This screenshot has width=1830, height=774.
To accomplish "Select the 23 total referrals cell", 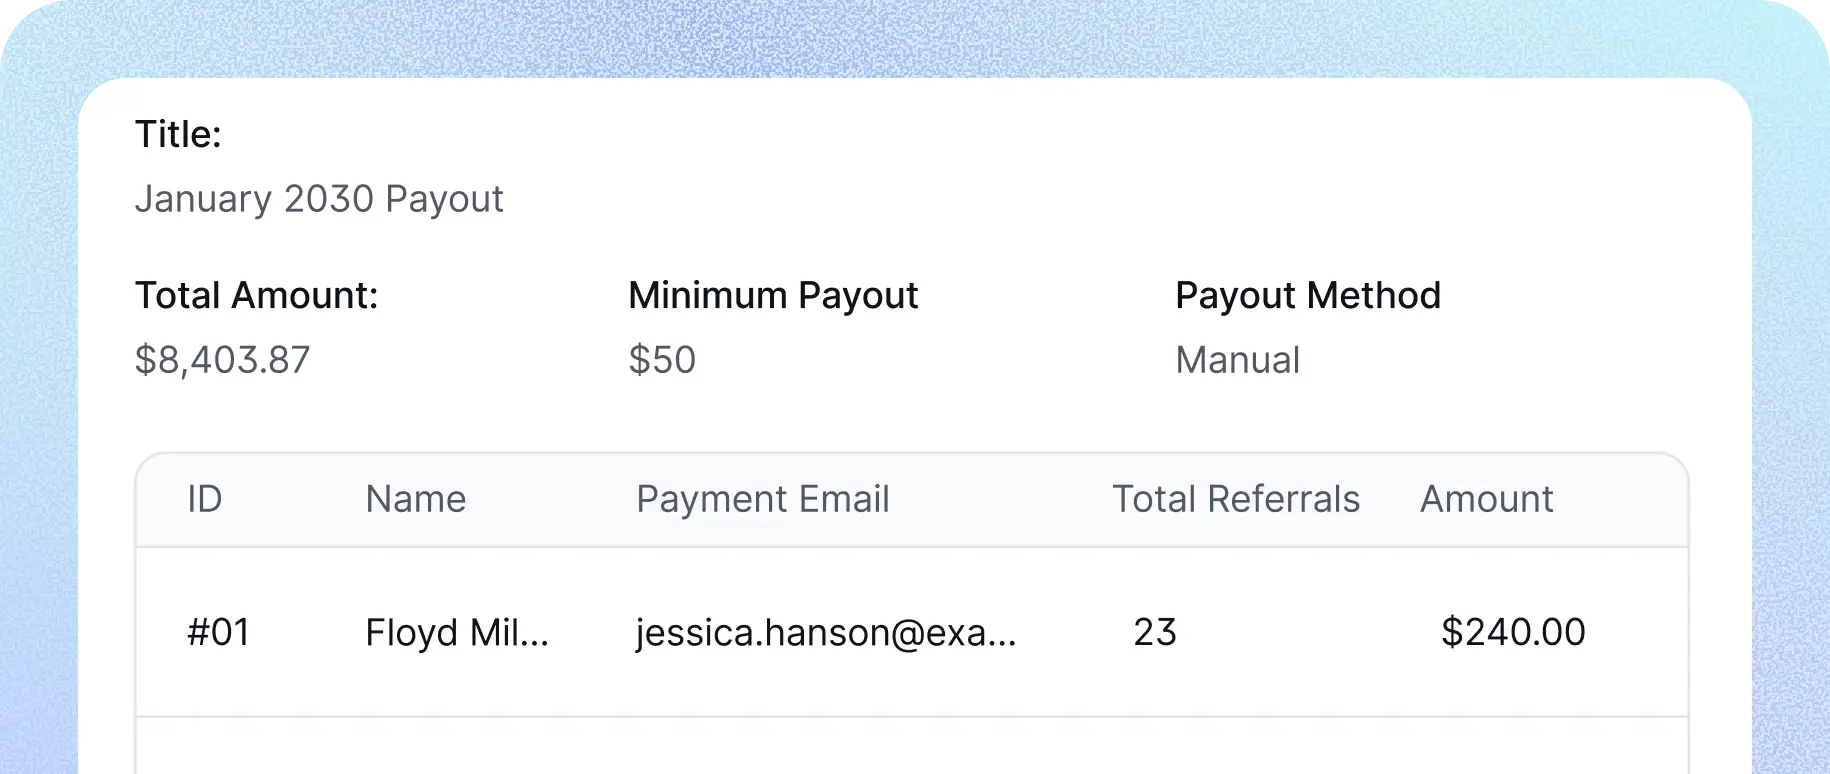I will (1154, 632).
